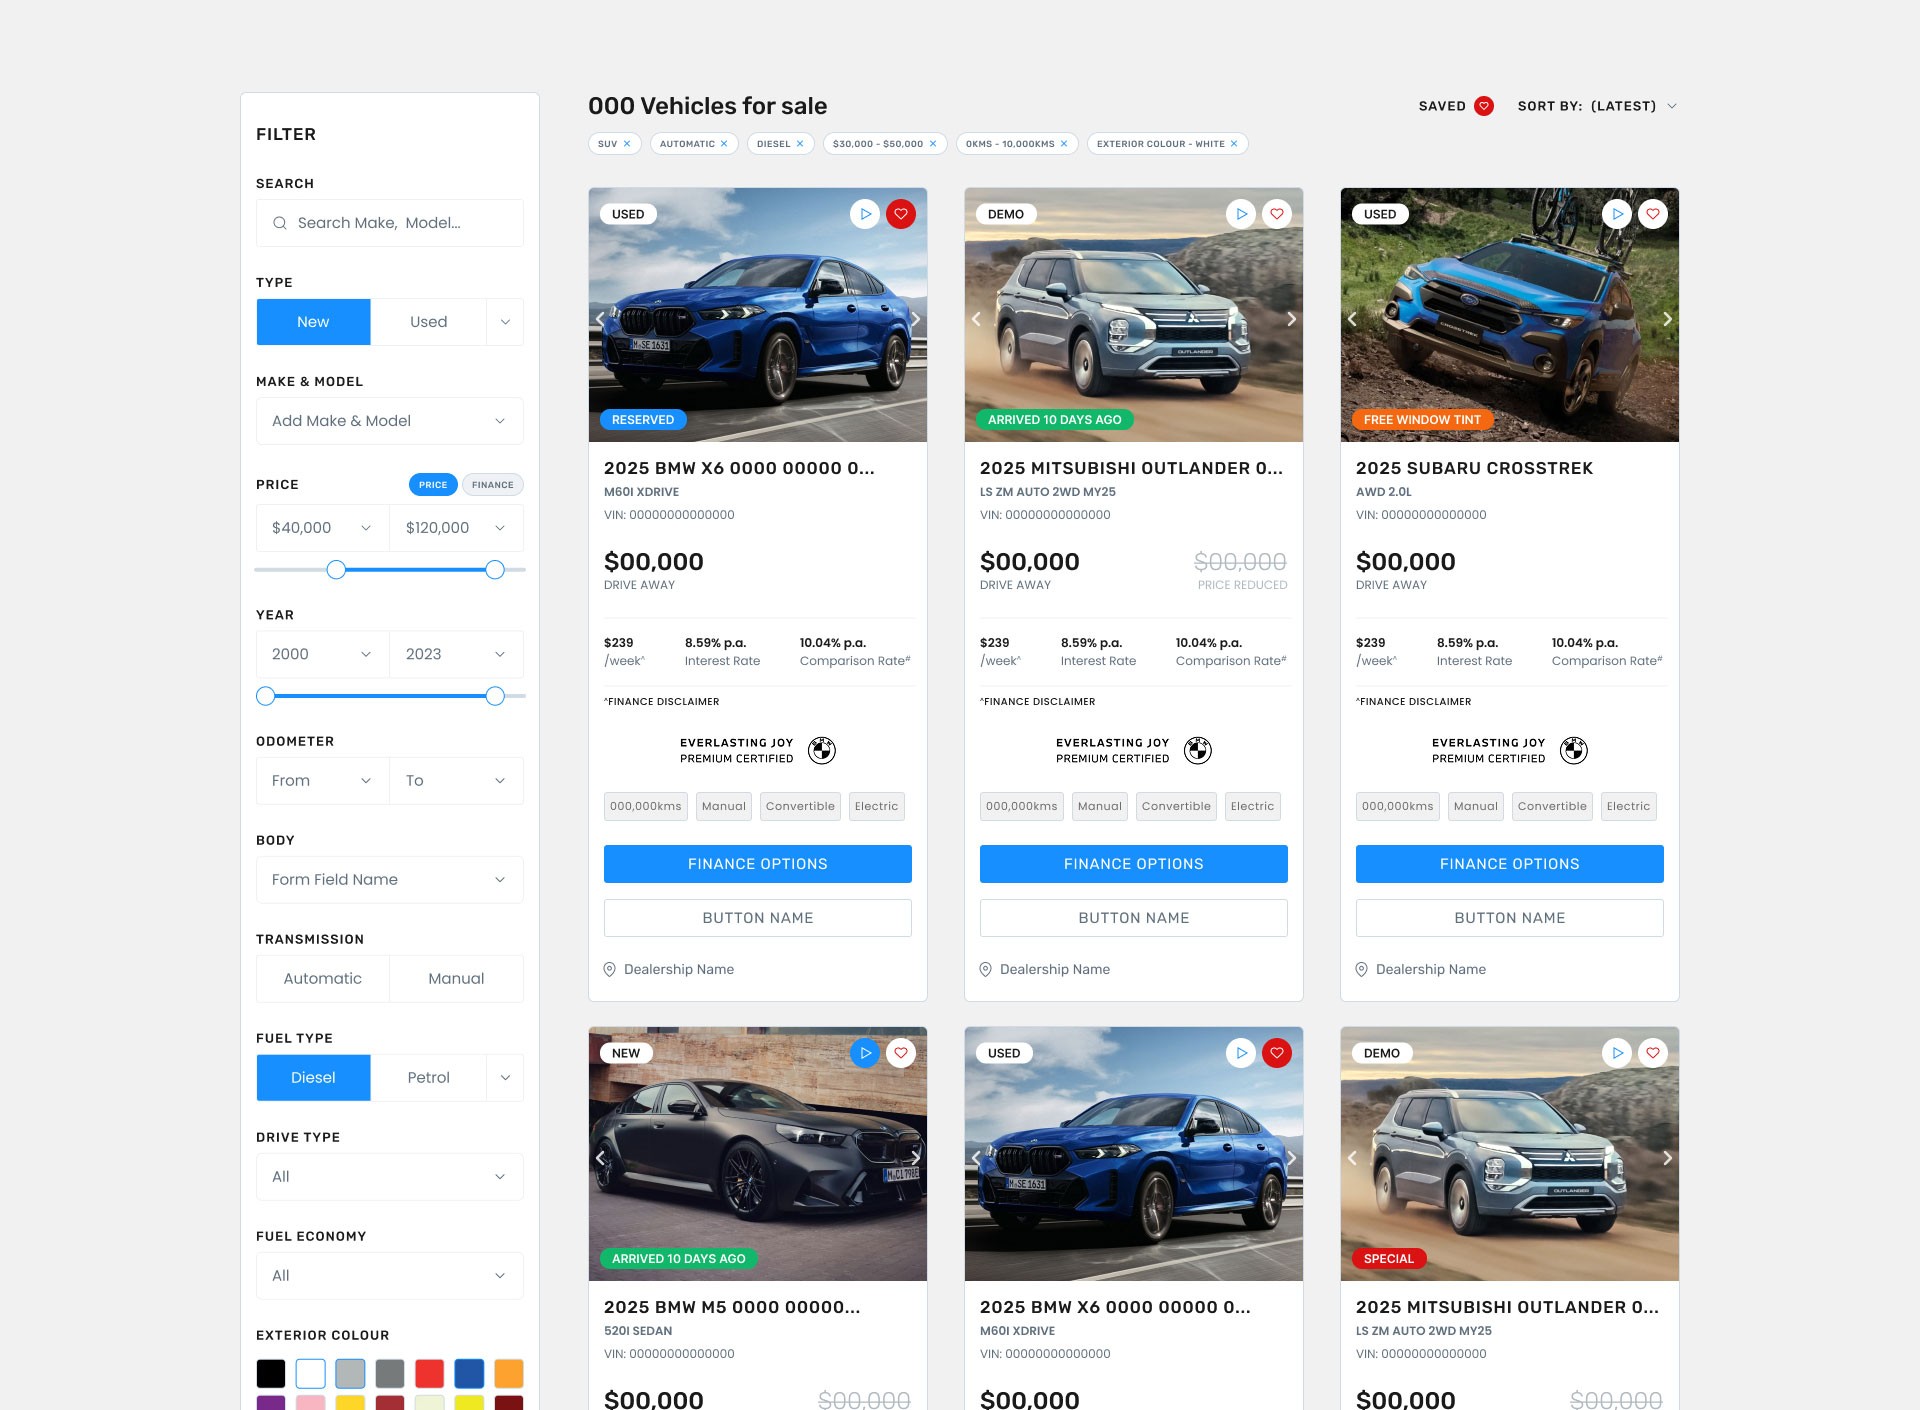
Task: Toggle Diesel fuel type
Action: (x=313, y=1078)
